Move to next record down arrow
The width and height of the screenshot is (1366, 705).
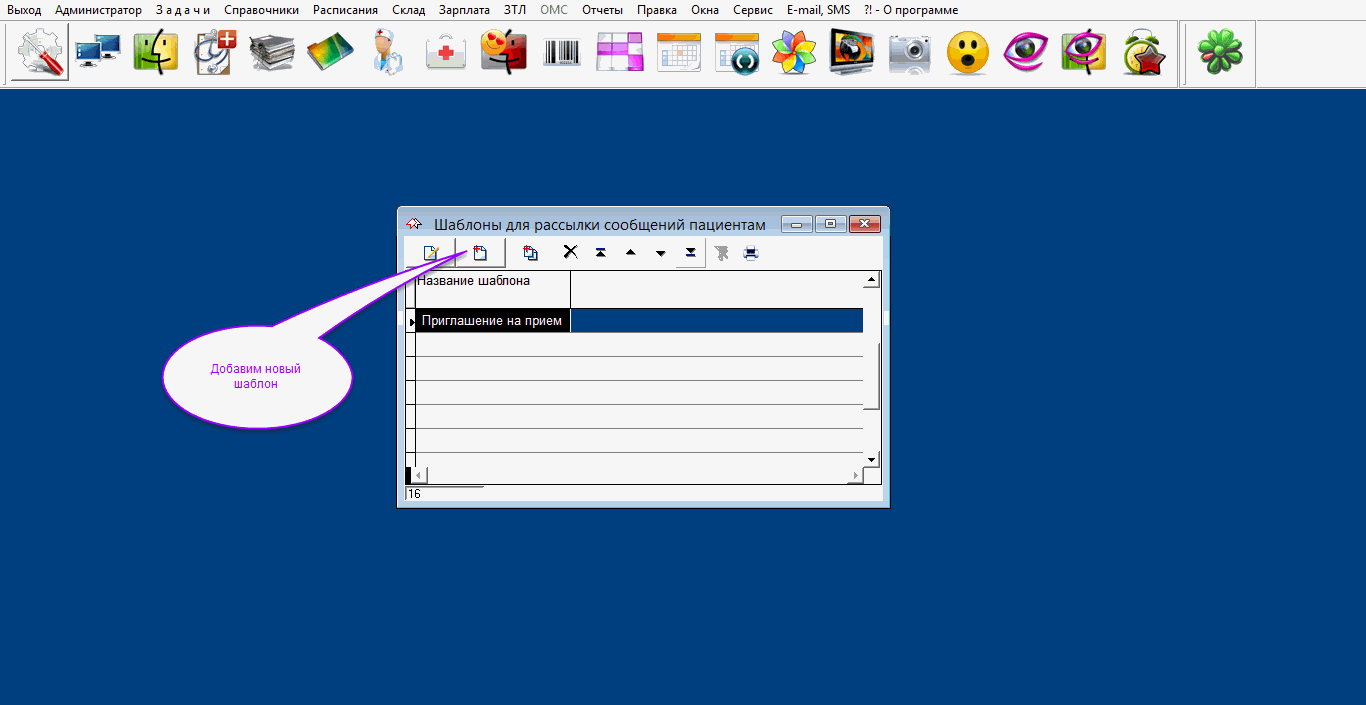[x=660, y=253]
